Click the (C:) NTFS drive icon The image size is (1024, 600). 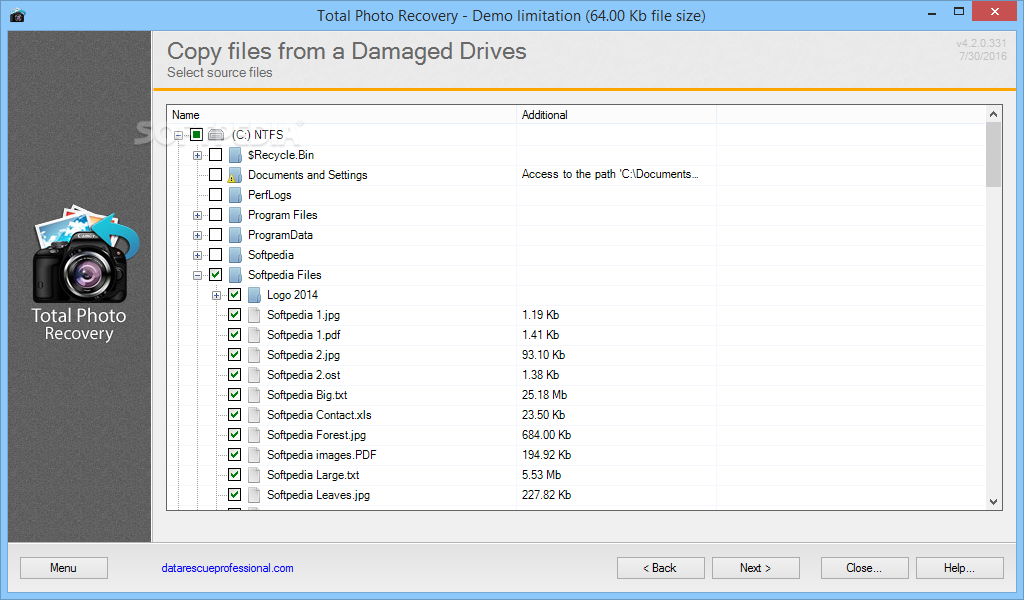pyautogui.click(x=216, y=135)
